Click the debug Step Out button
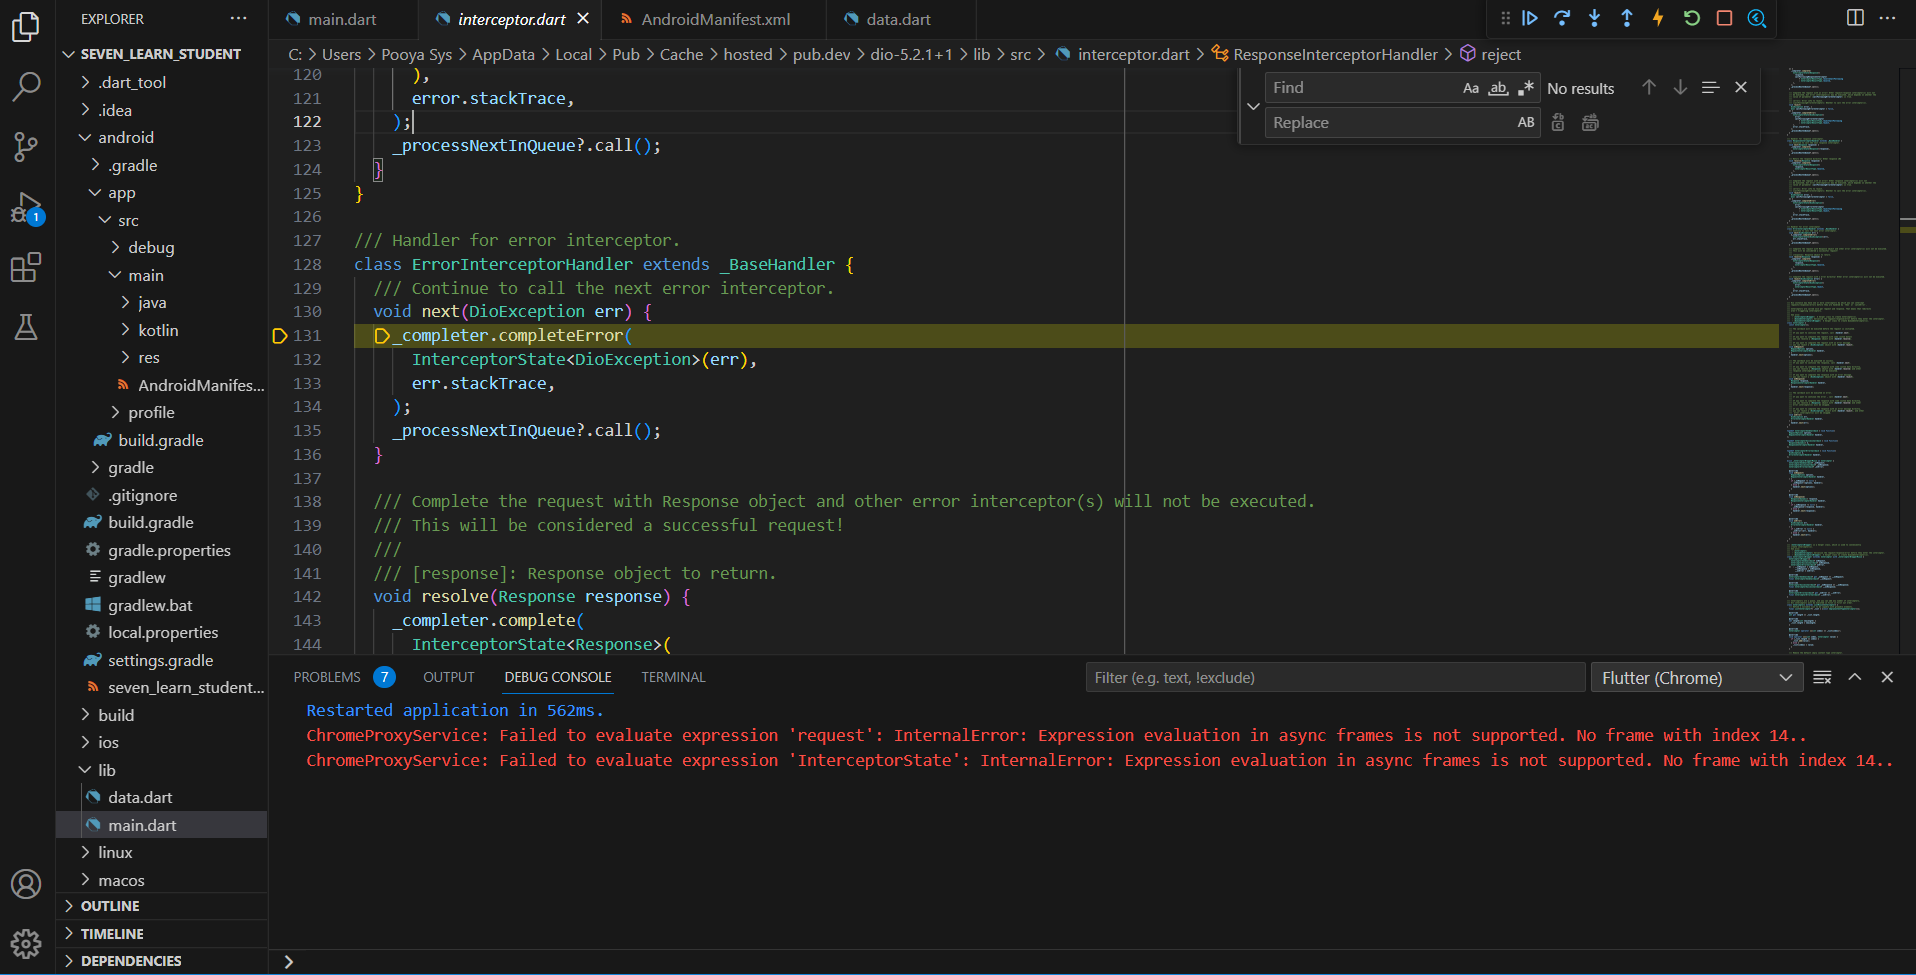 coord(1627,18)
